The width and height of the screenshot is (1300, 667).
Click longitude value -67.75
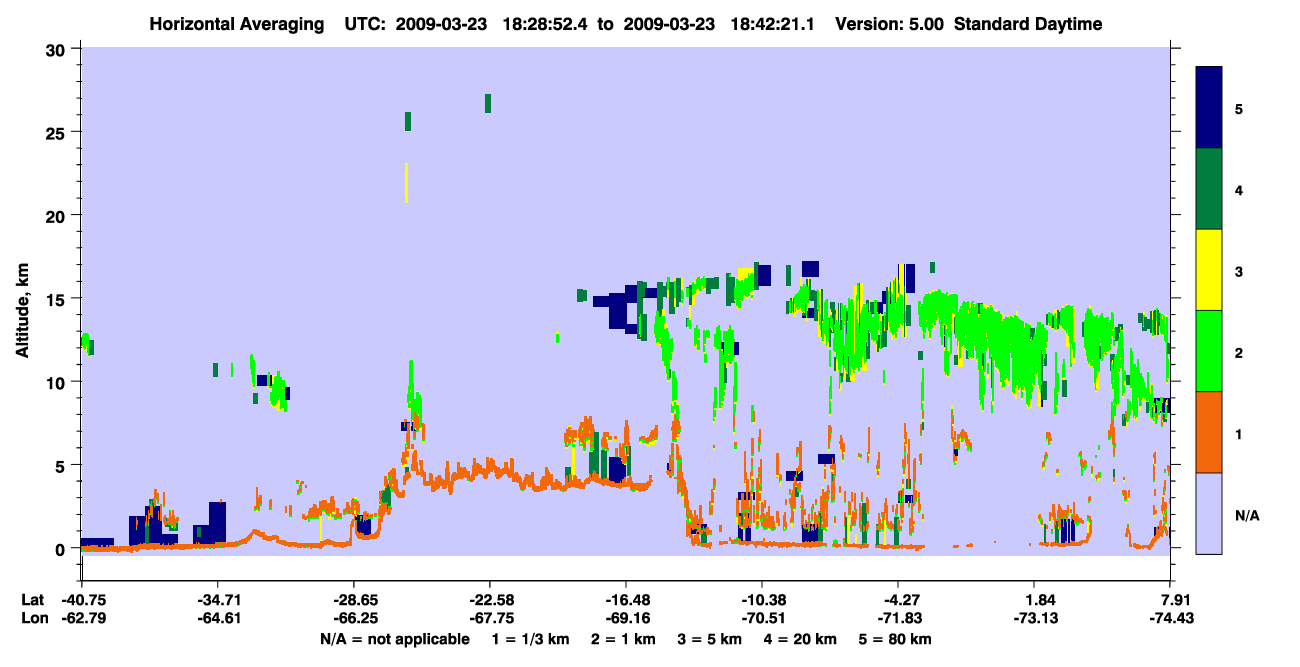tap(490, 618)
